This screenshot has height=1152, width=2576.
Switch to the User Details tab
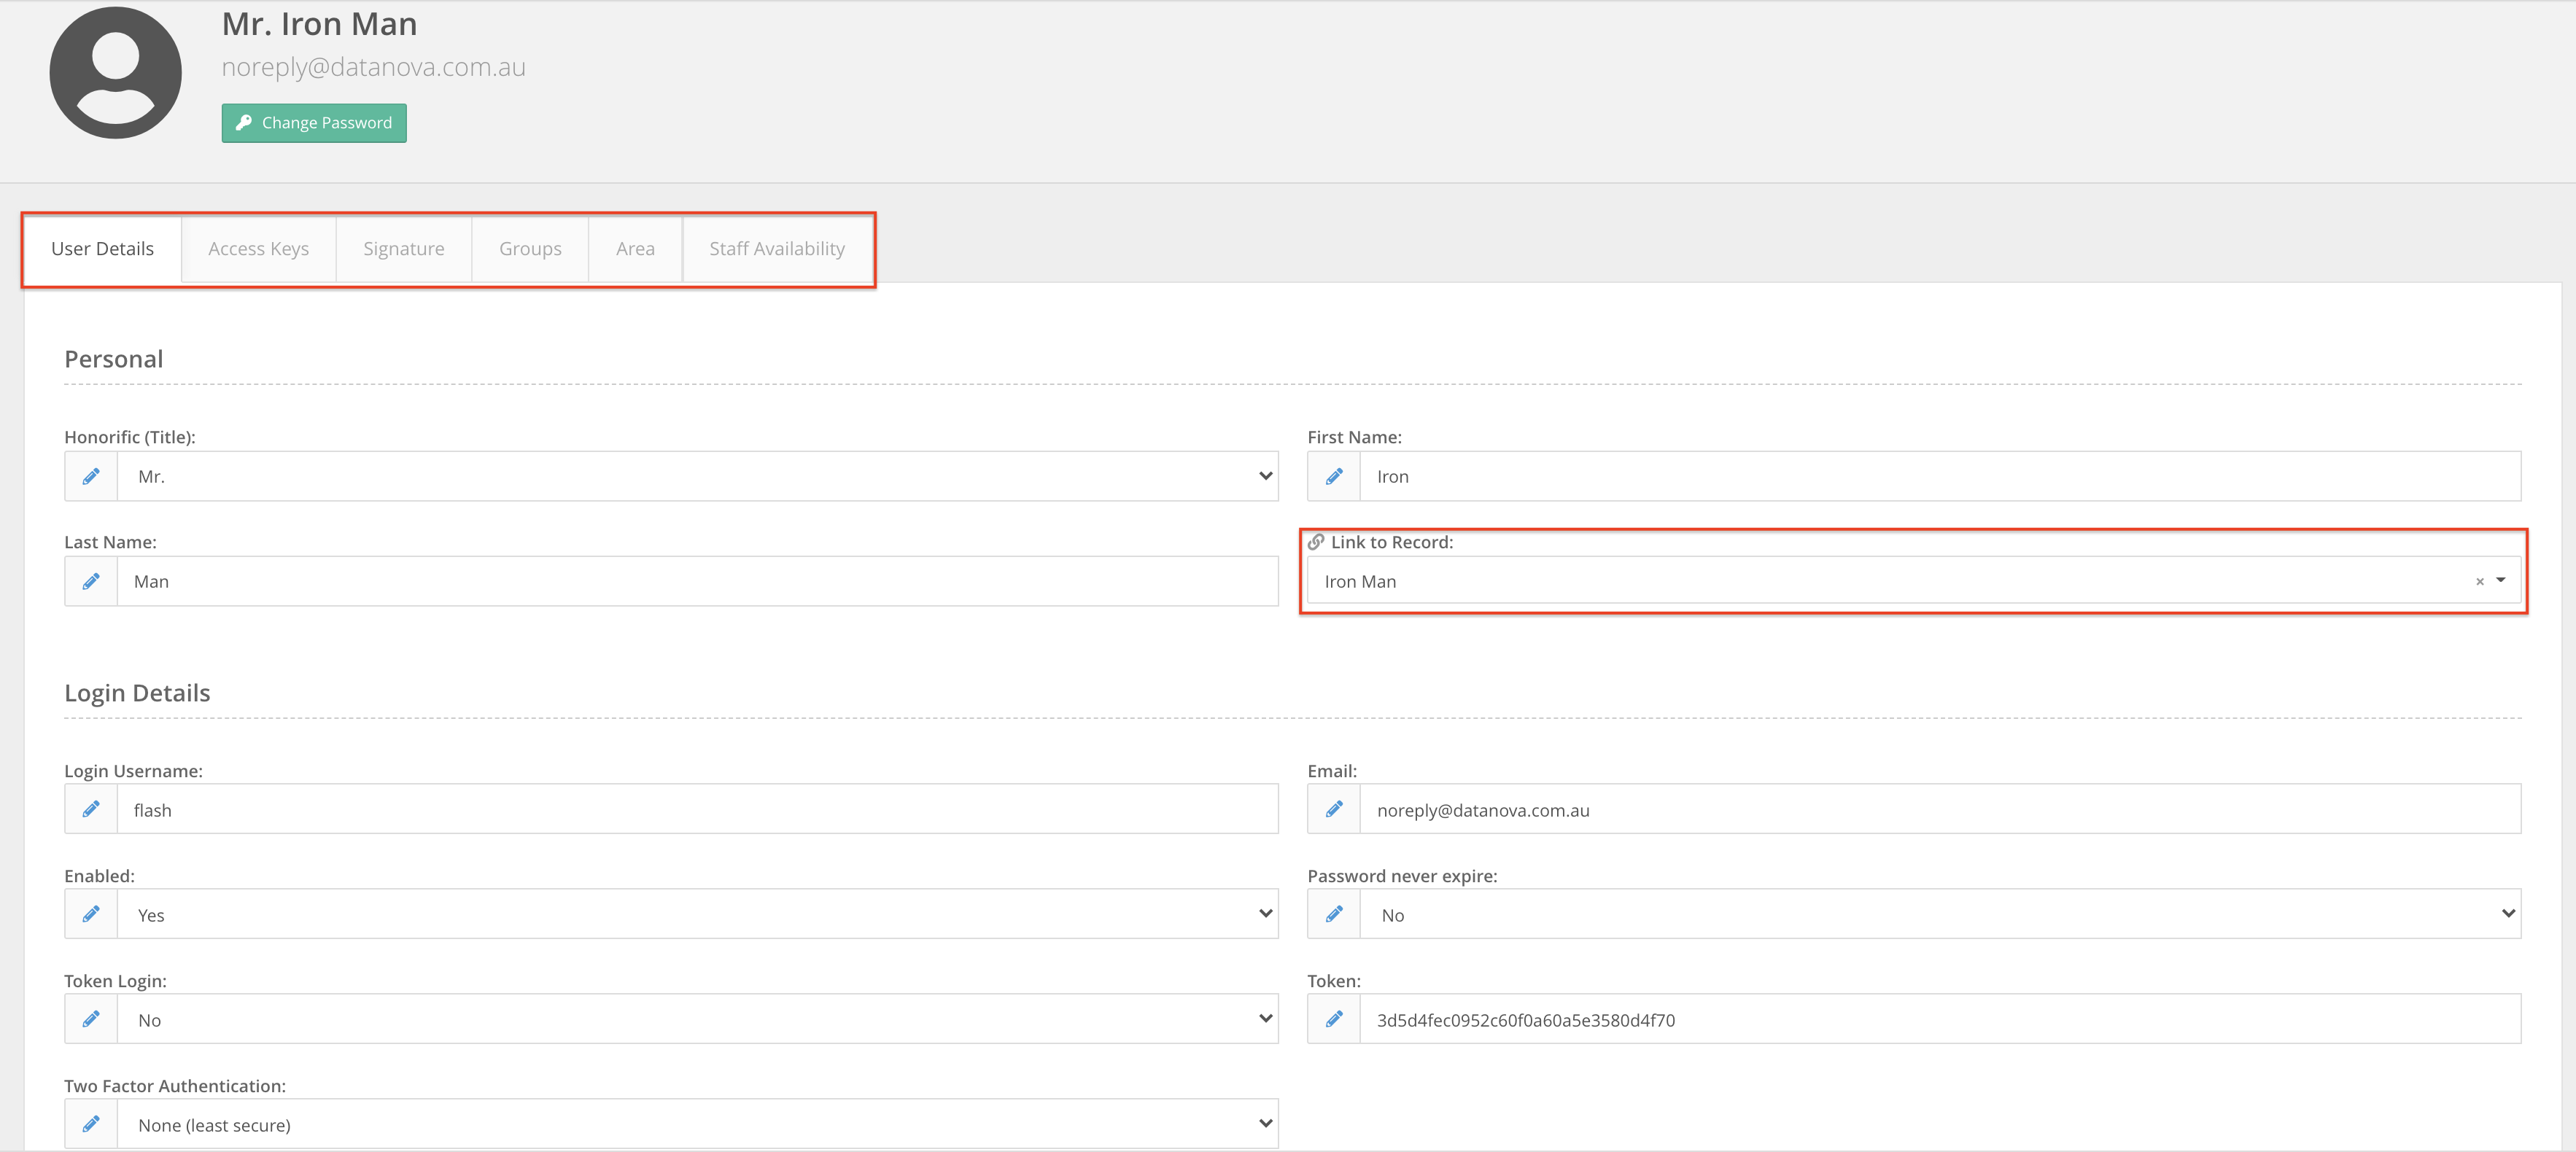tap(102, 249)
